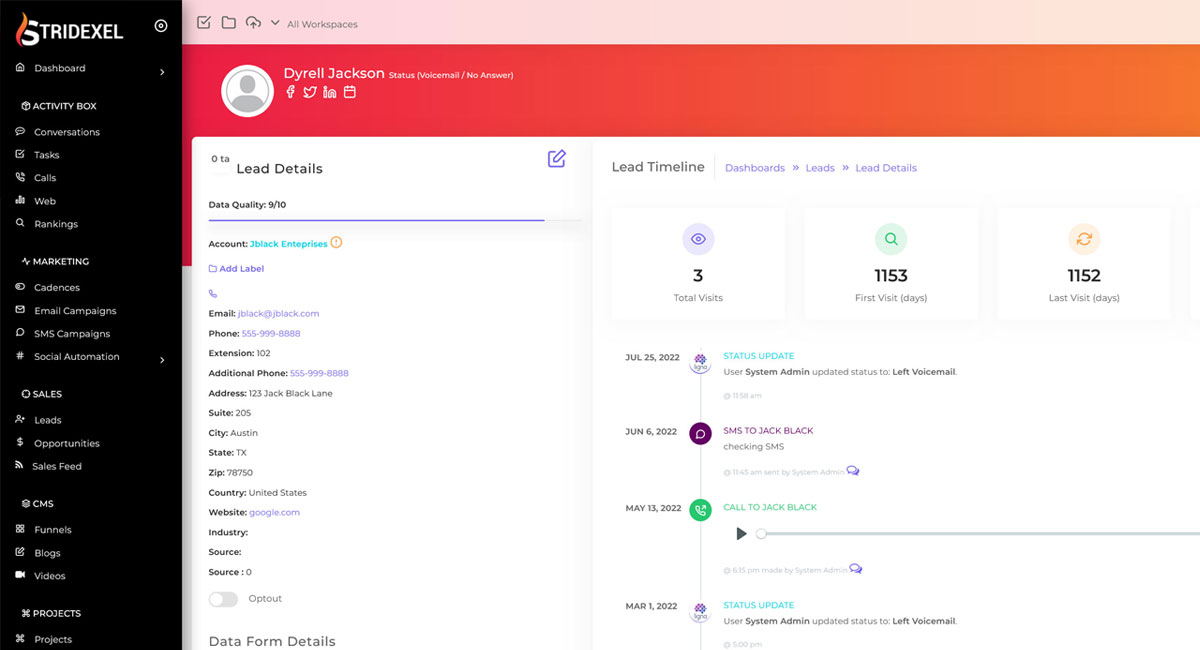Expand the All Workspaces dropdown
The width and height of the screenshot is (1200, 650).
(x=275, y=23)
